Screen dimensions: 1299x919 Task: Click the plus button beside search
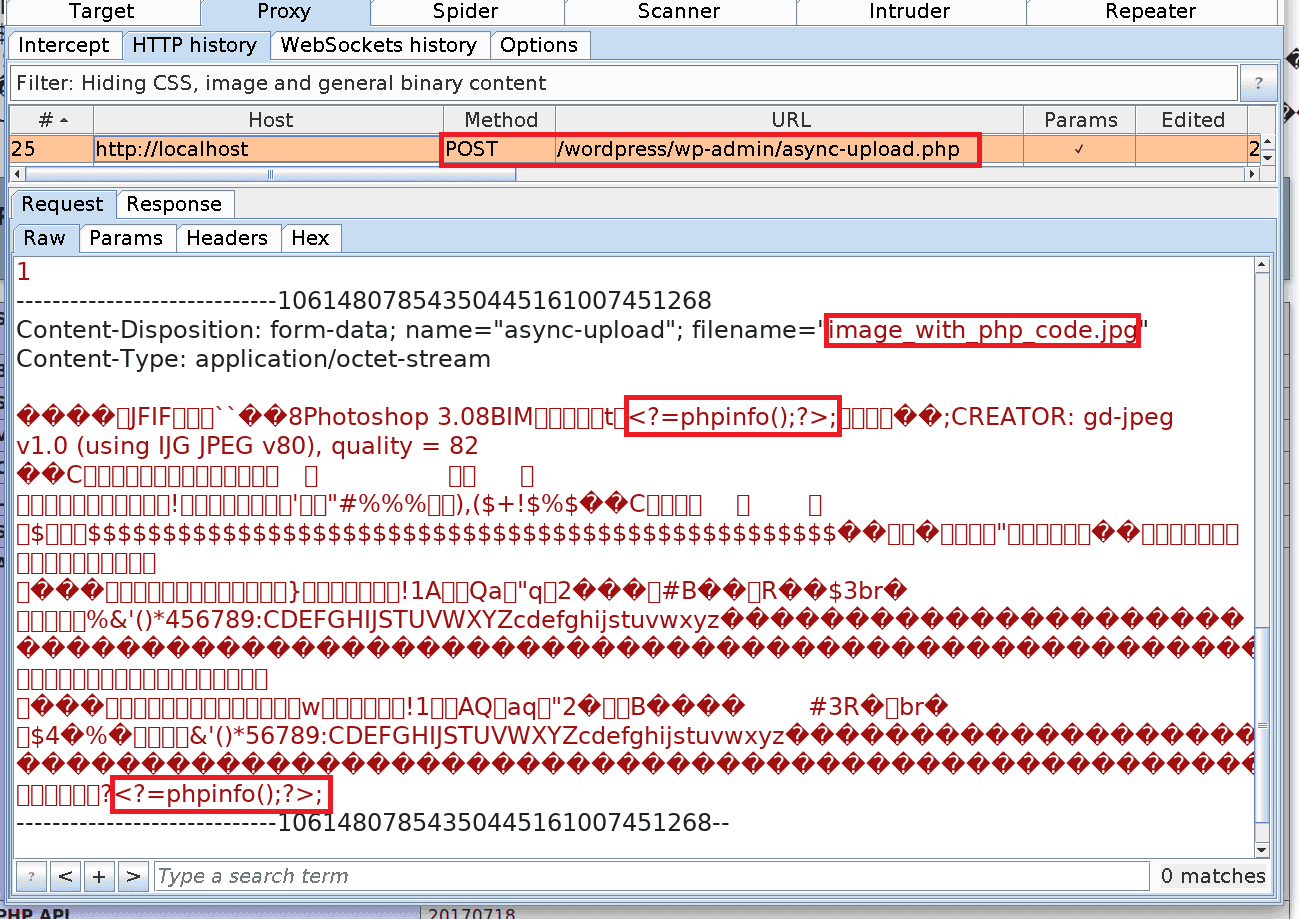point(98,876)
